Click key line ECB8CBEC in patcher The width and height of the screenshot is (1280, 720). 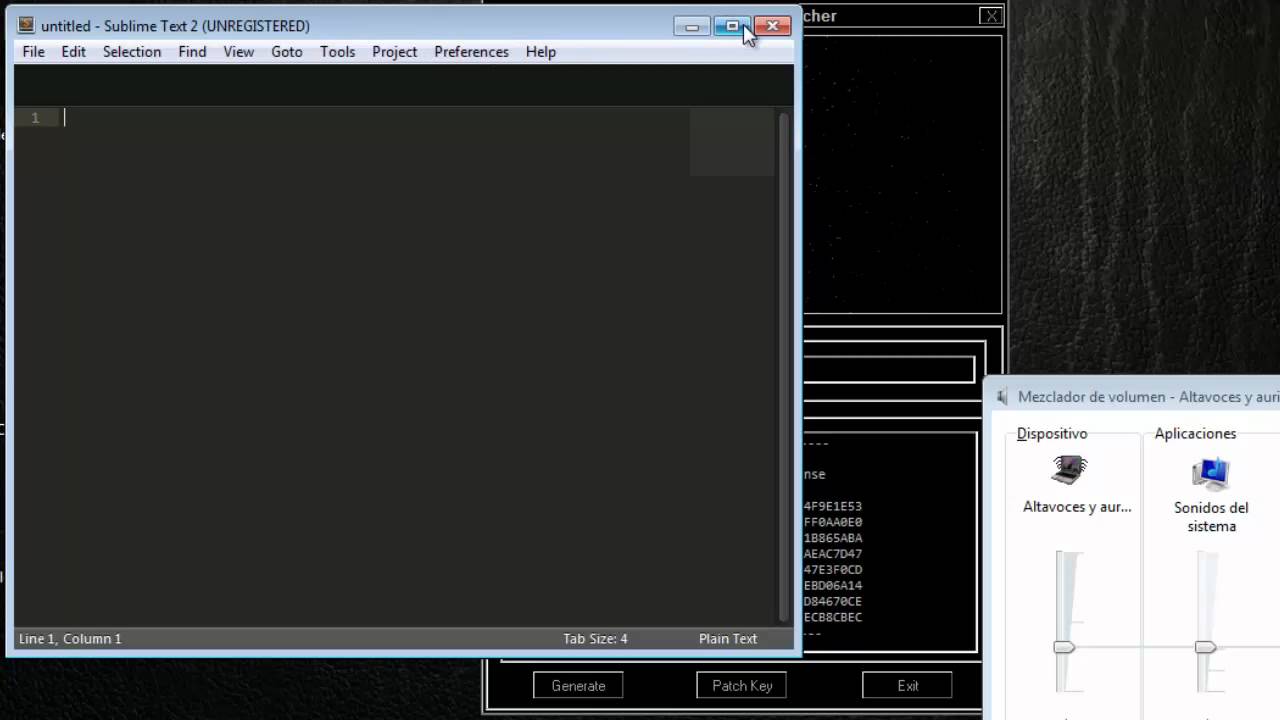(833, 618)
